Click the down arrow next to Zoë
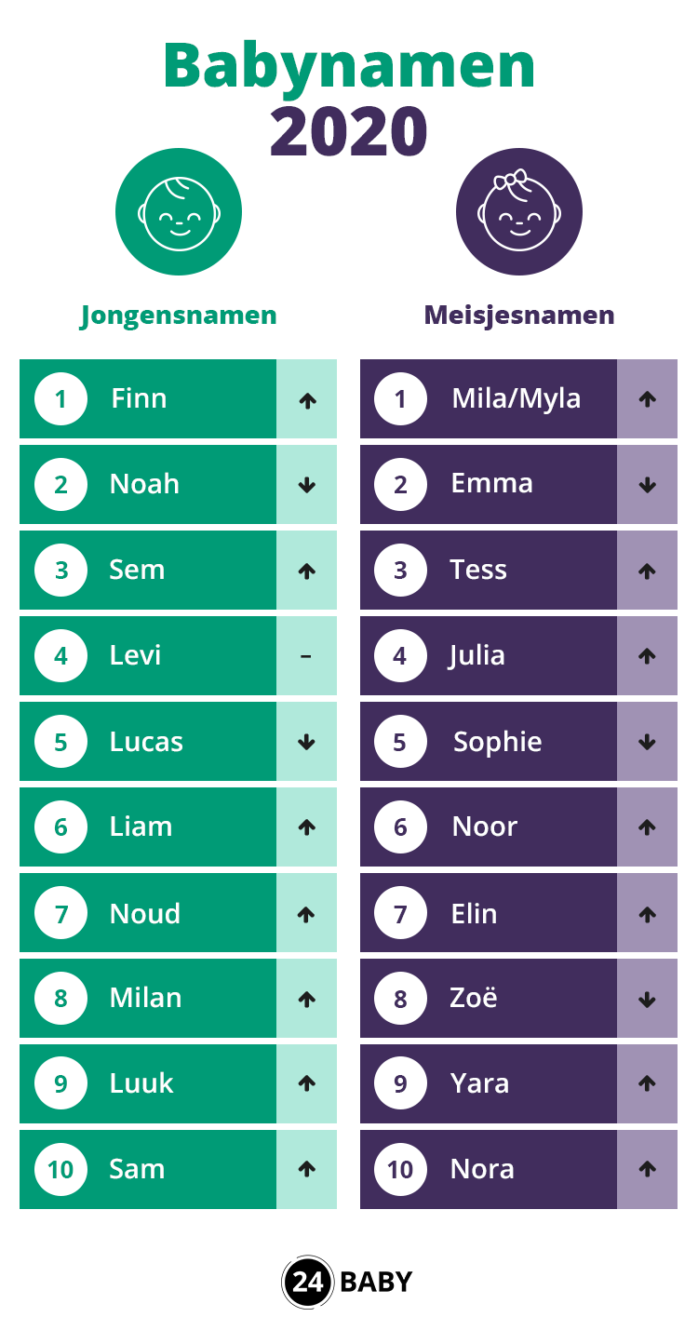 (x=647, y=999)
